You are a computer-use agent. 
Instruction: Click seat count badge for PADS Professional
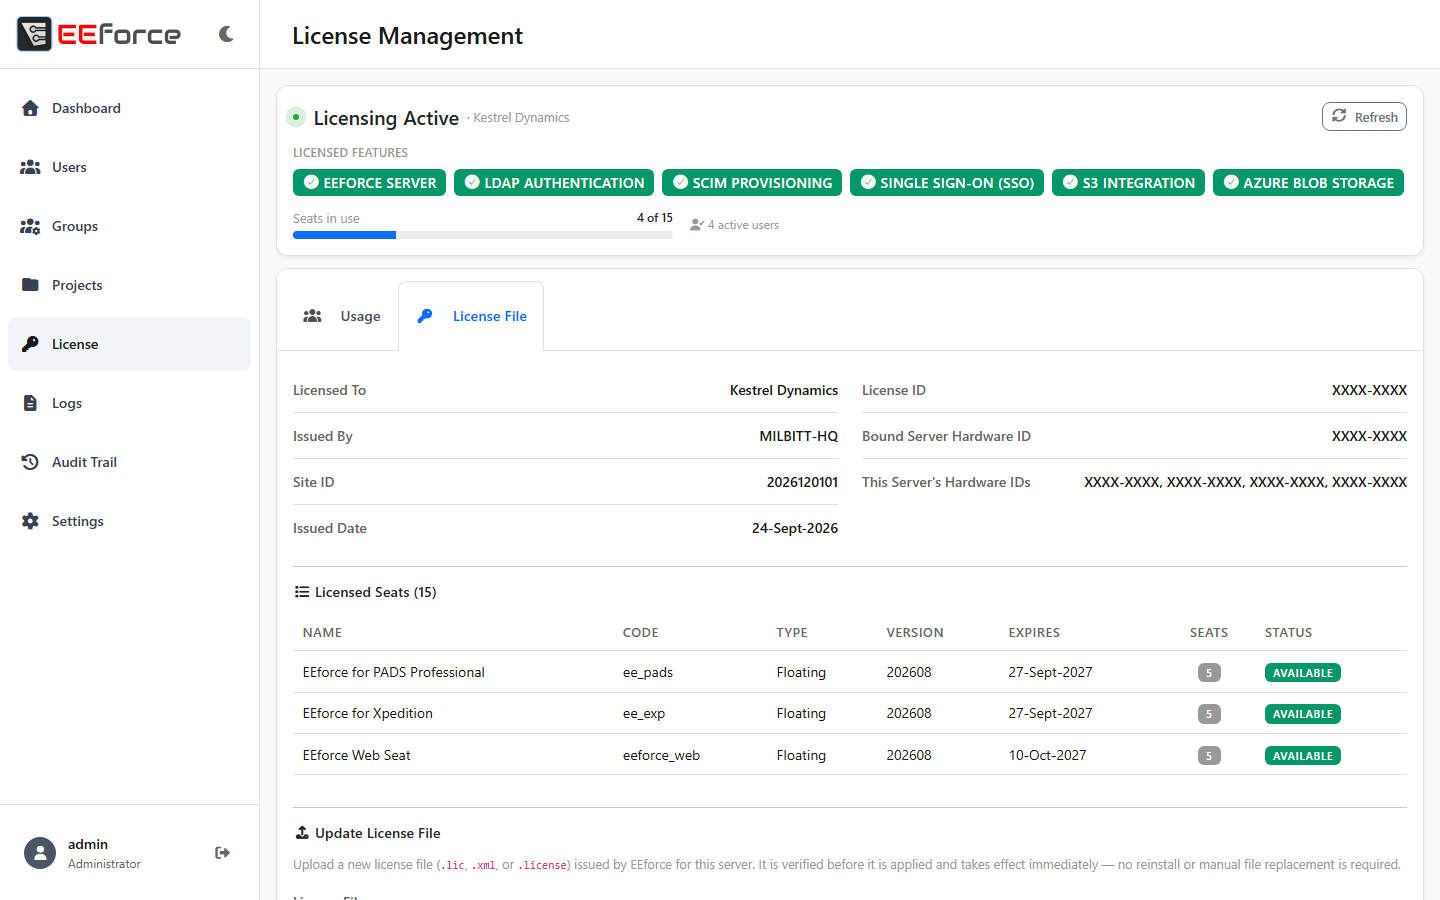tap(1209, 673)
